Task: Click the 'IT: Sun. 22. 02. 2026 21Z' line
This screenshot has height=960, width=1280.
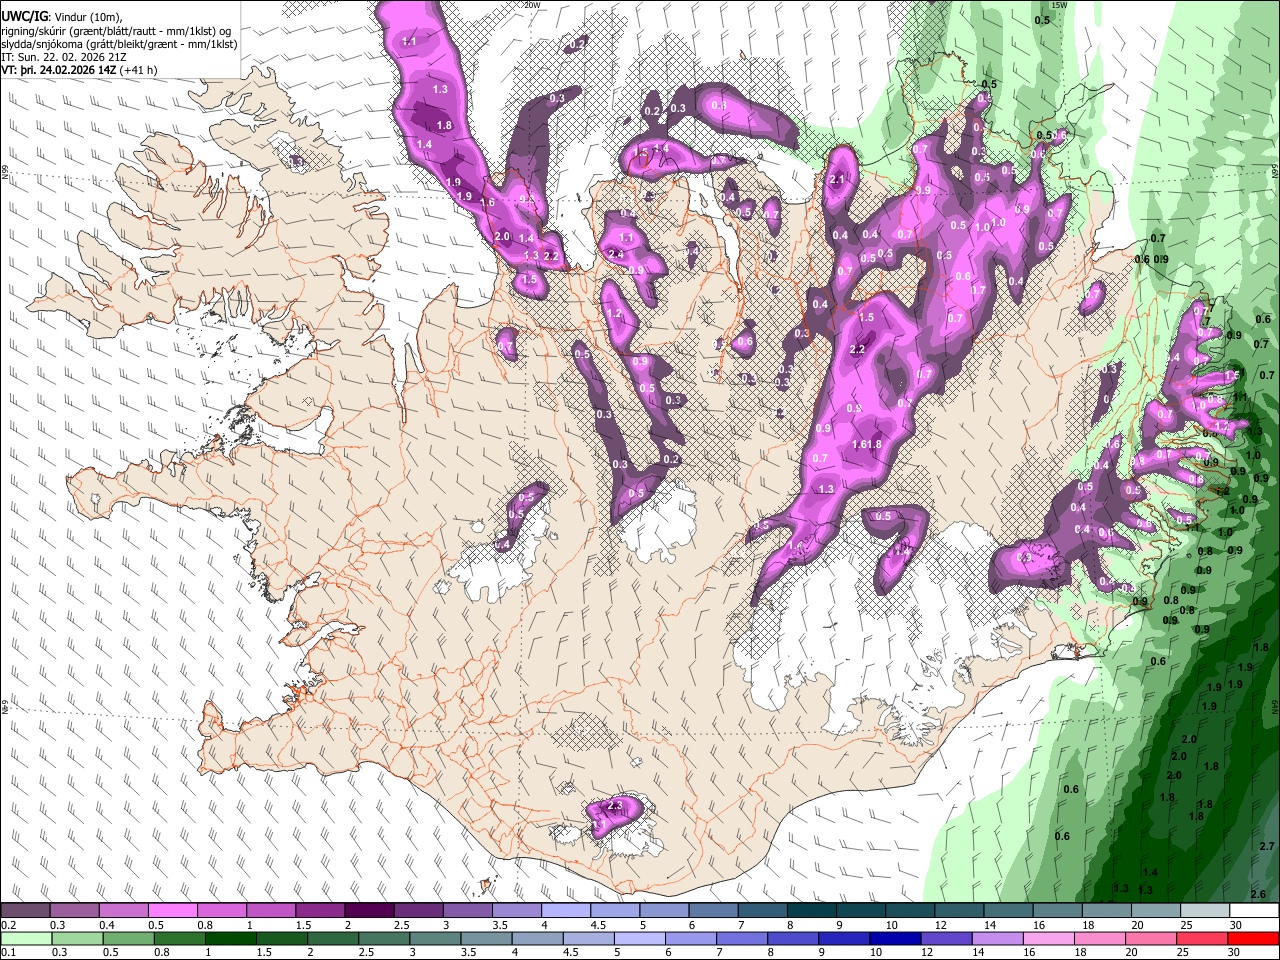Action: click(64, 57)
